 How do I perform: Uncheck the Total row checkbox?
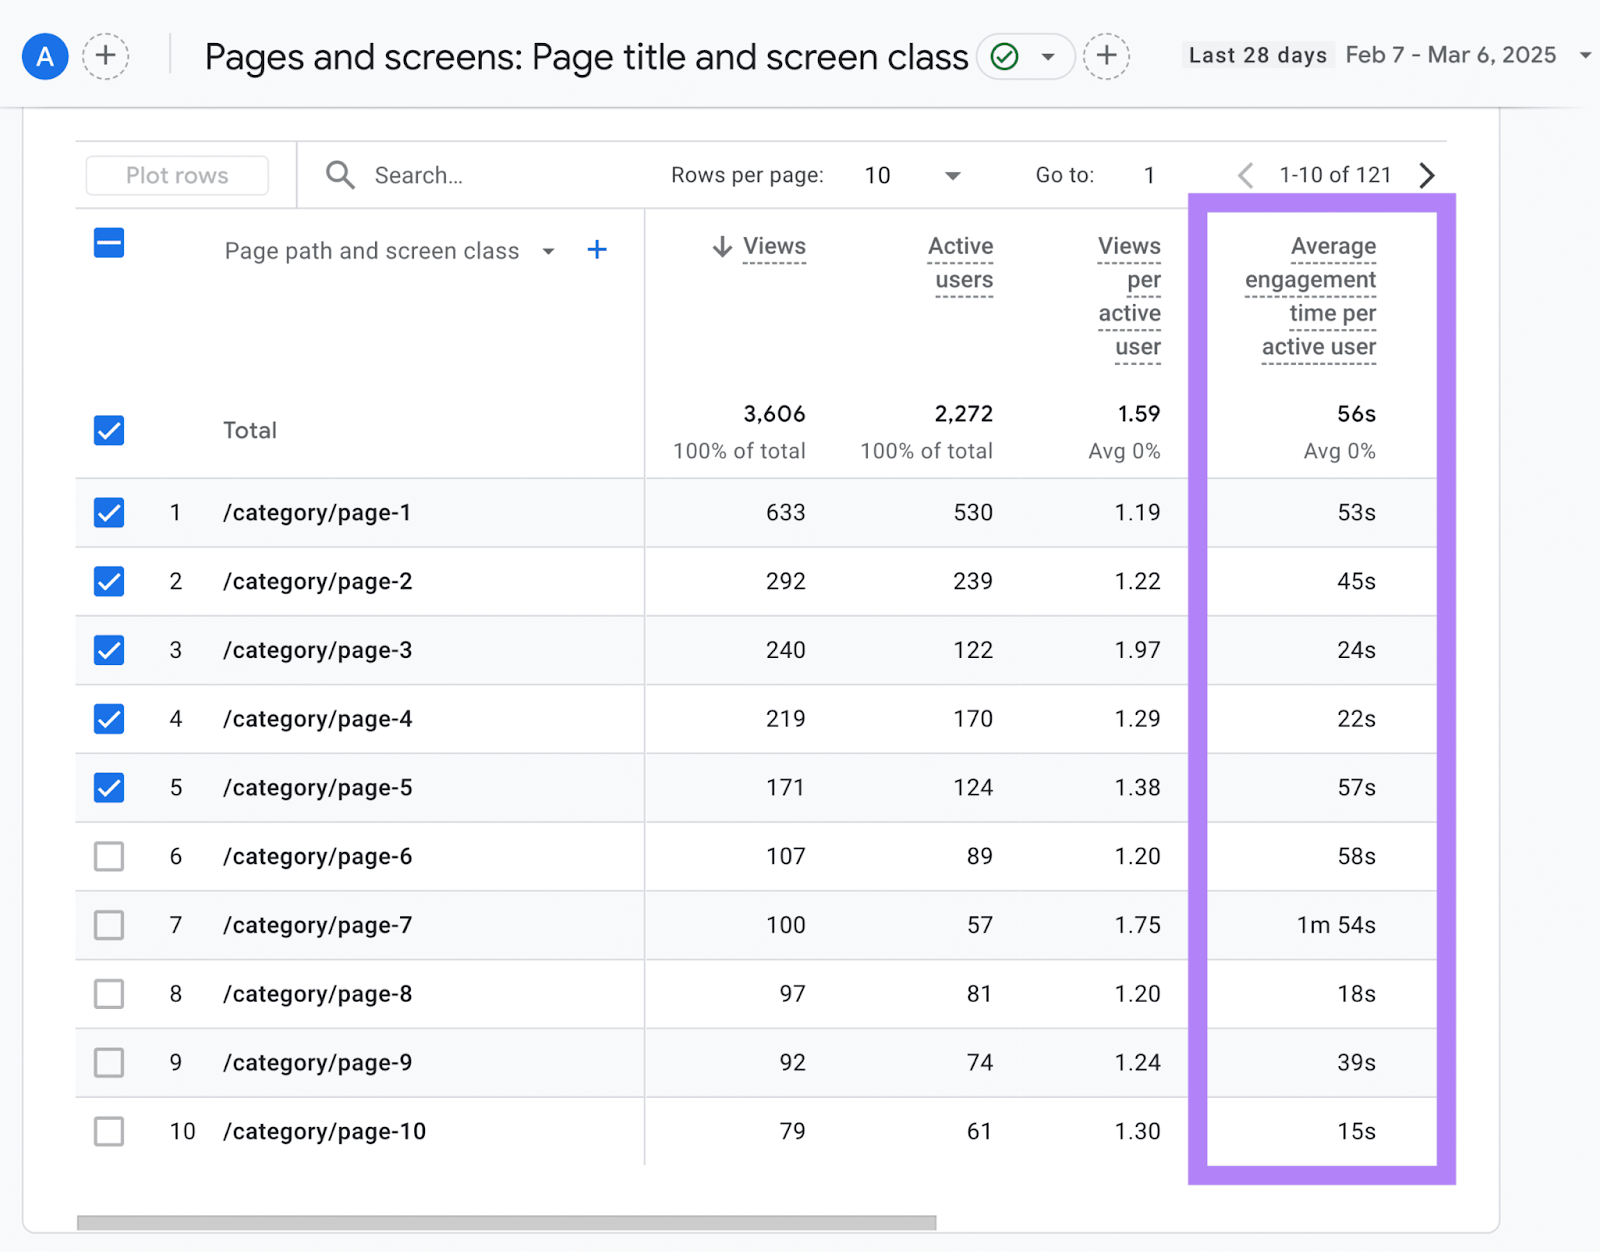[108, 430]
